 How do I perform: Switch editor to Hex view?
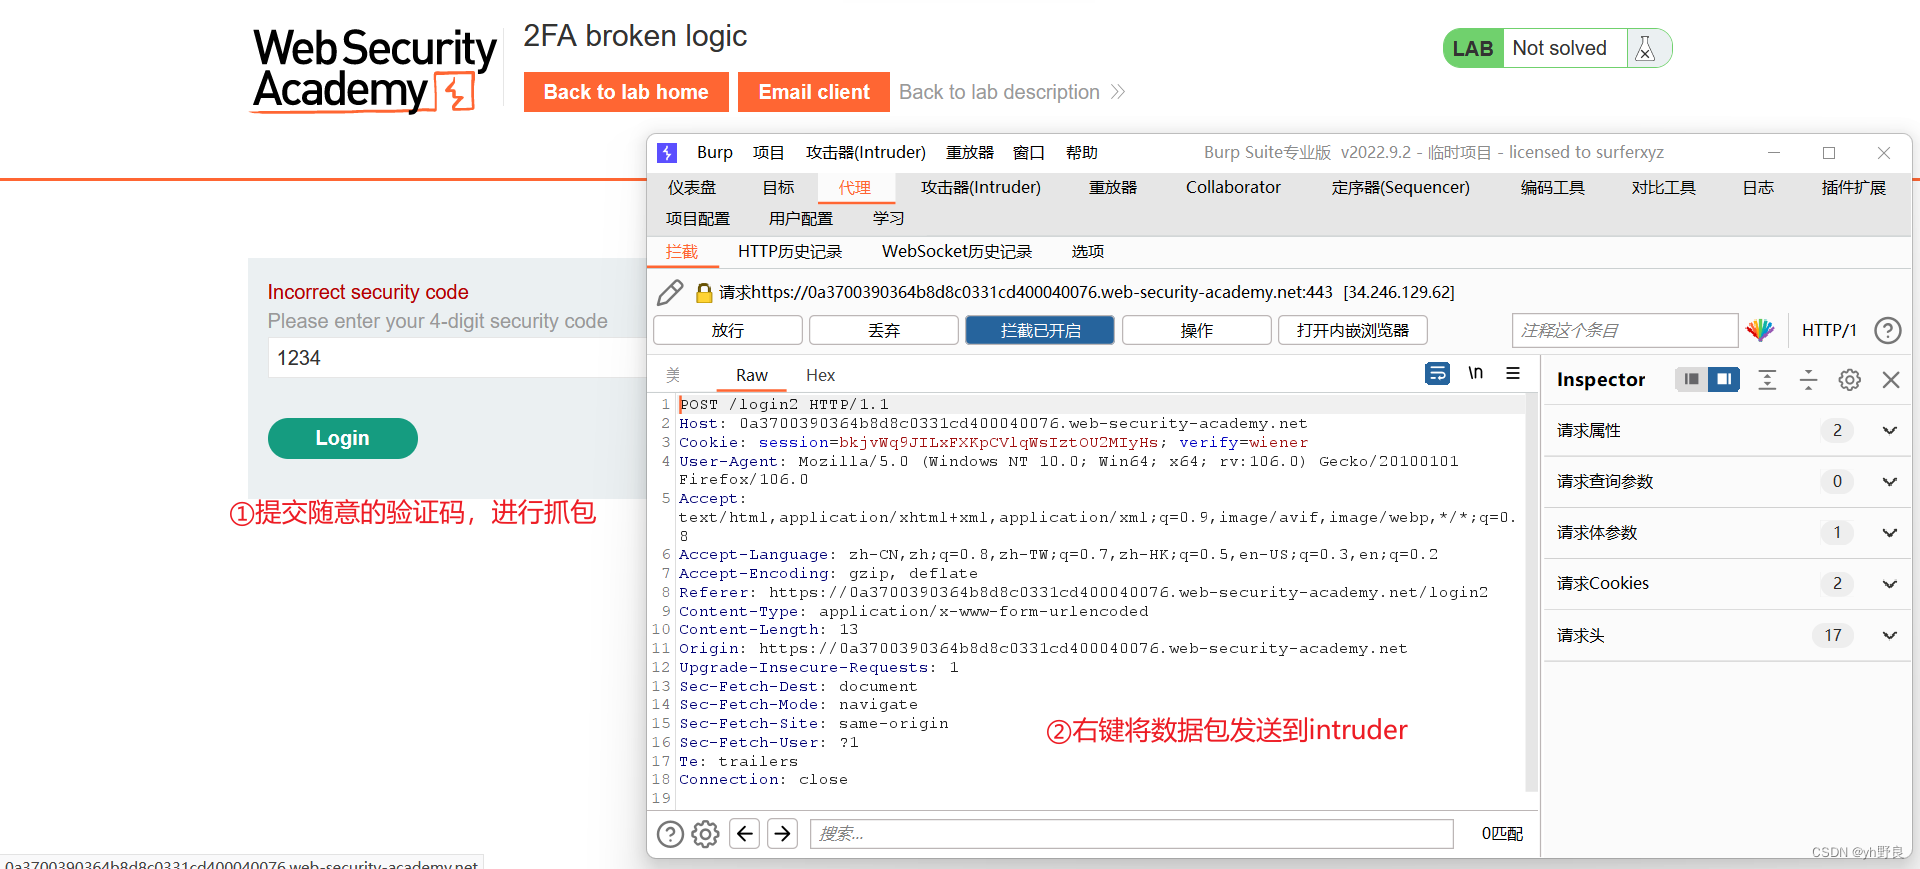(821, 375)
